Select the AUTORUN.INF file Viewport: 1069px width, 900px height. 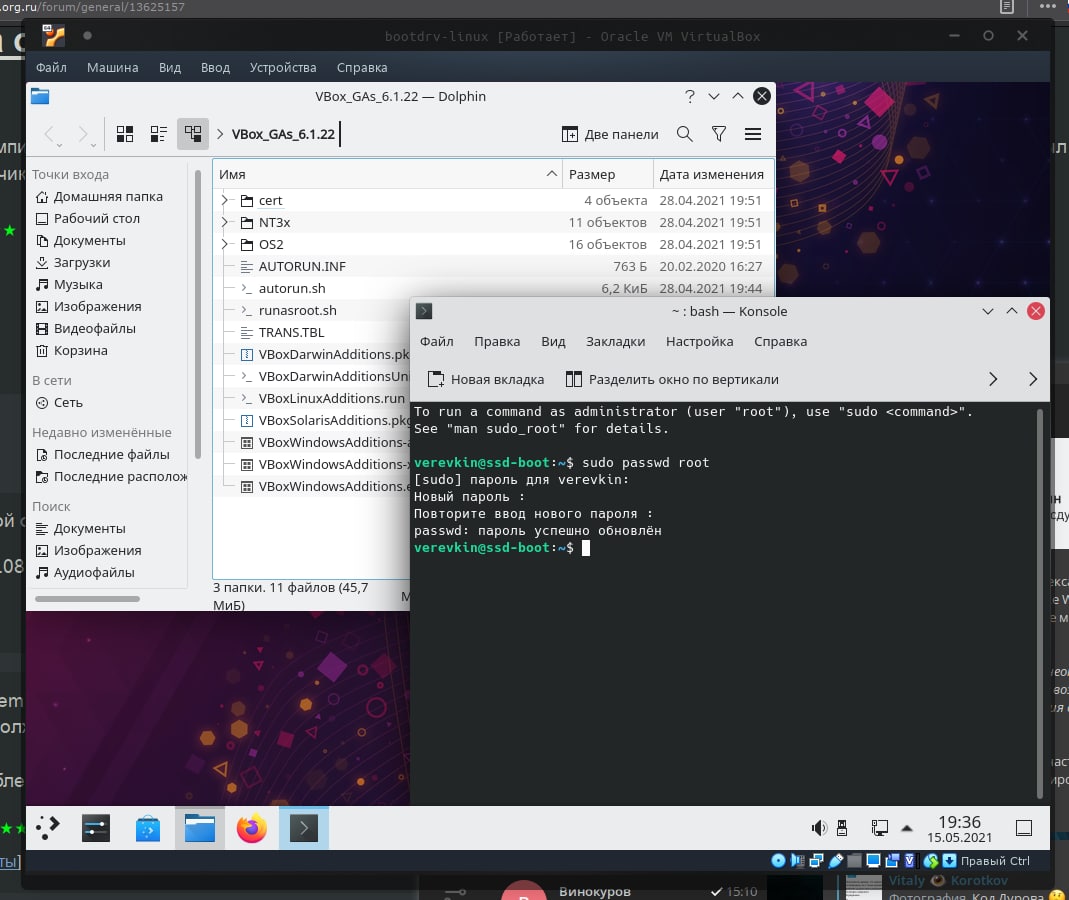302,267
